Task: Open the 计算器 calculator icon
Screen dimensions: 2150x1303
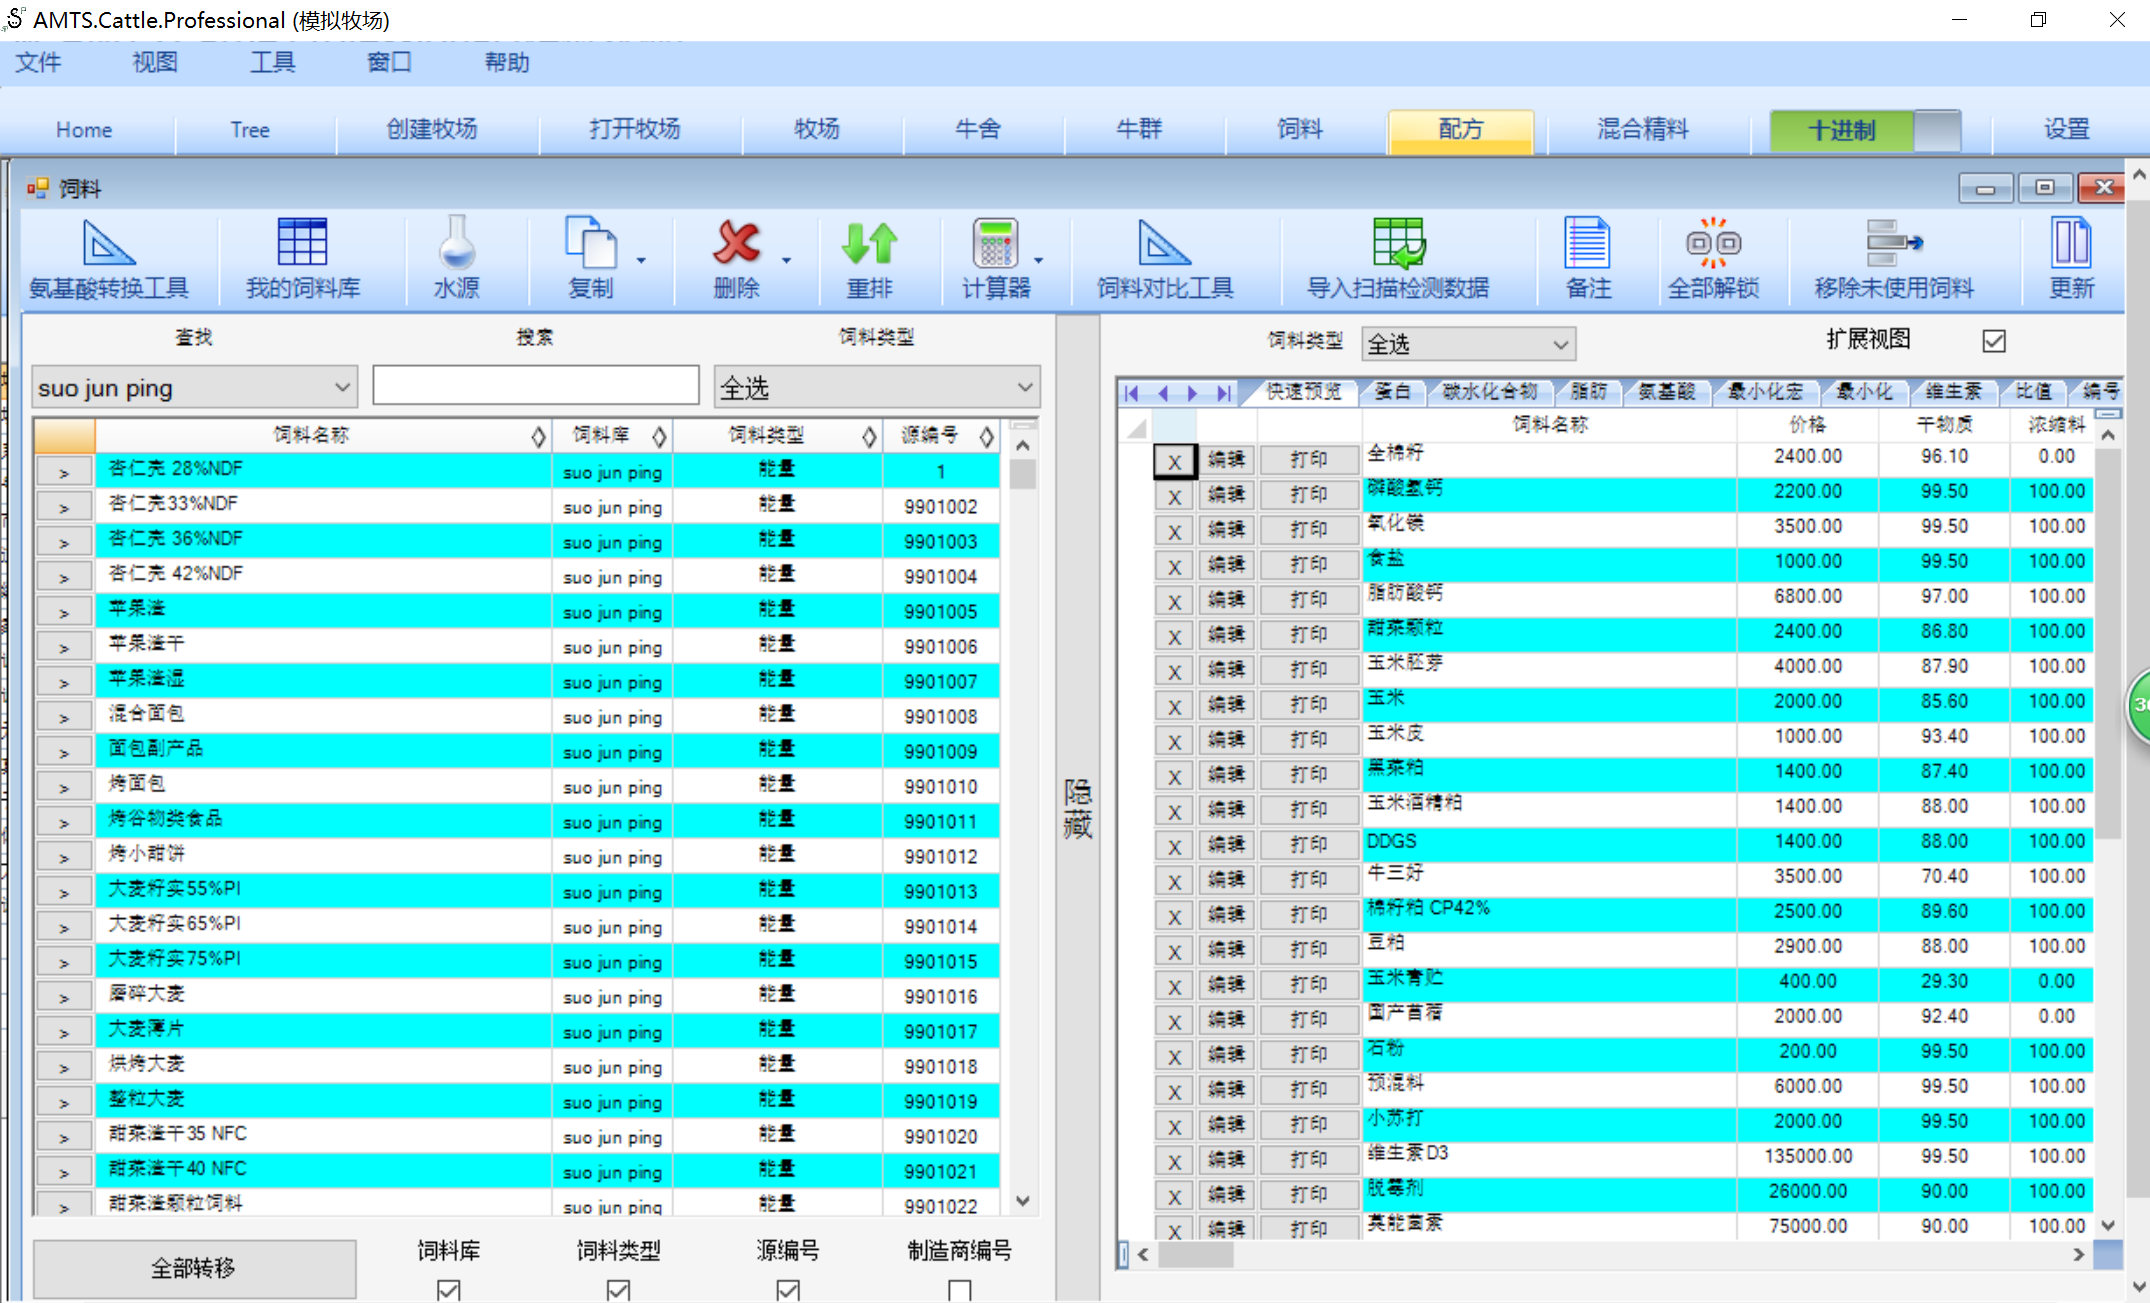Action: click(995, 243)
